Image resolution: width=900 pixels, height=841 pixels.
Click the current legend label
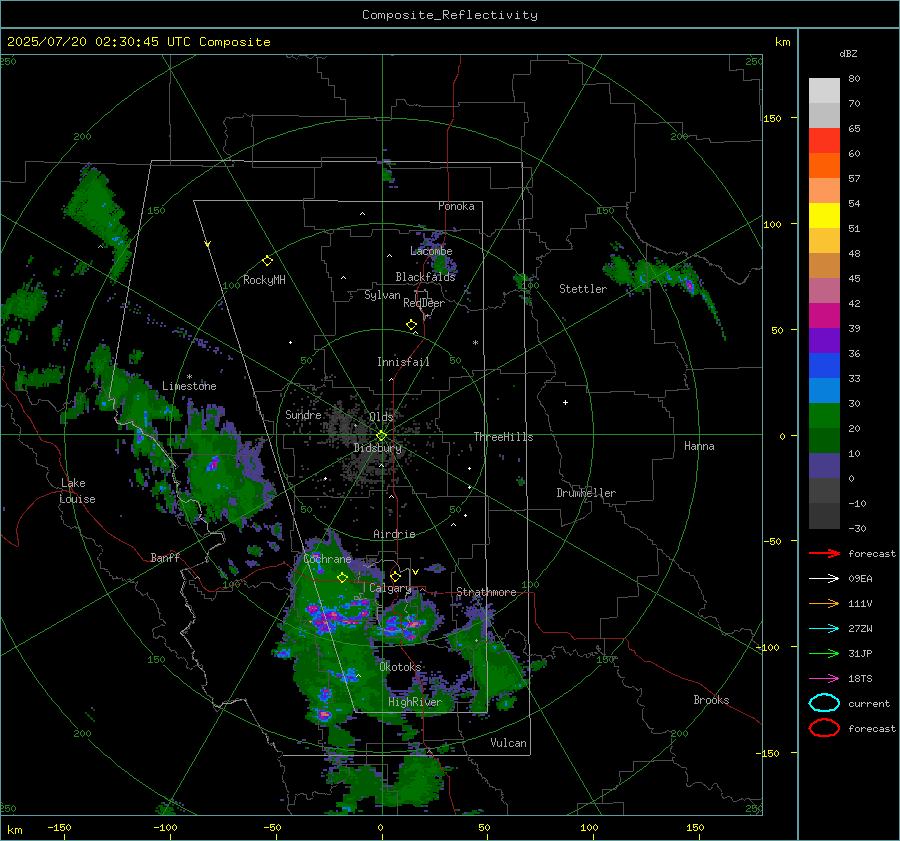point(868,703)
